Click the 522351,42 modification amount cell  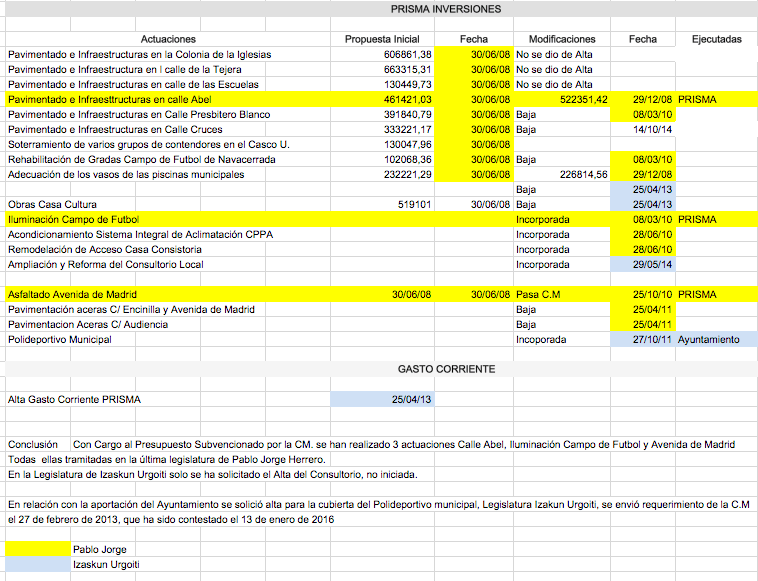(562, 100)
